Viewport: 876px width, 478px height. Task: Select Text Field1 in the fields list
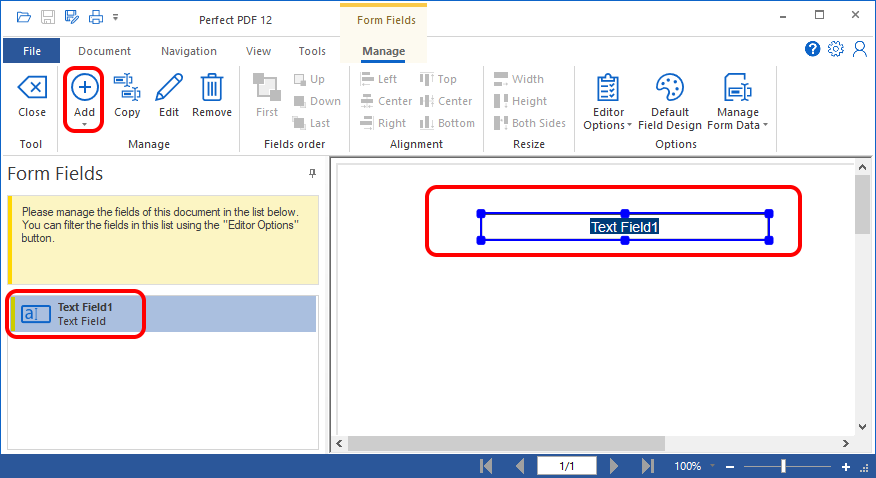click(x=163, y=314)
